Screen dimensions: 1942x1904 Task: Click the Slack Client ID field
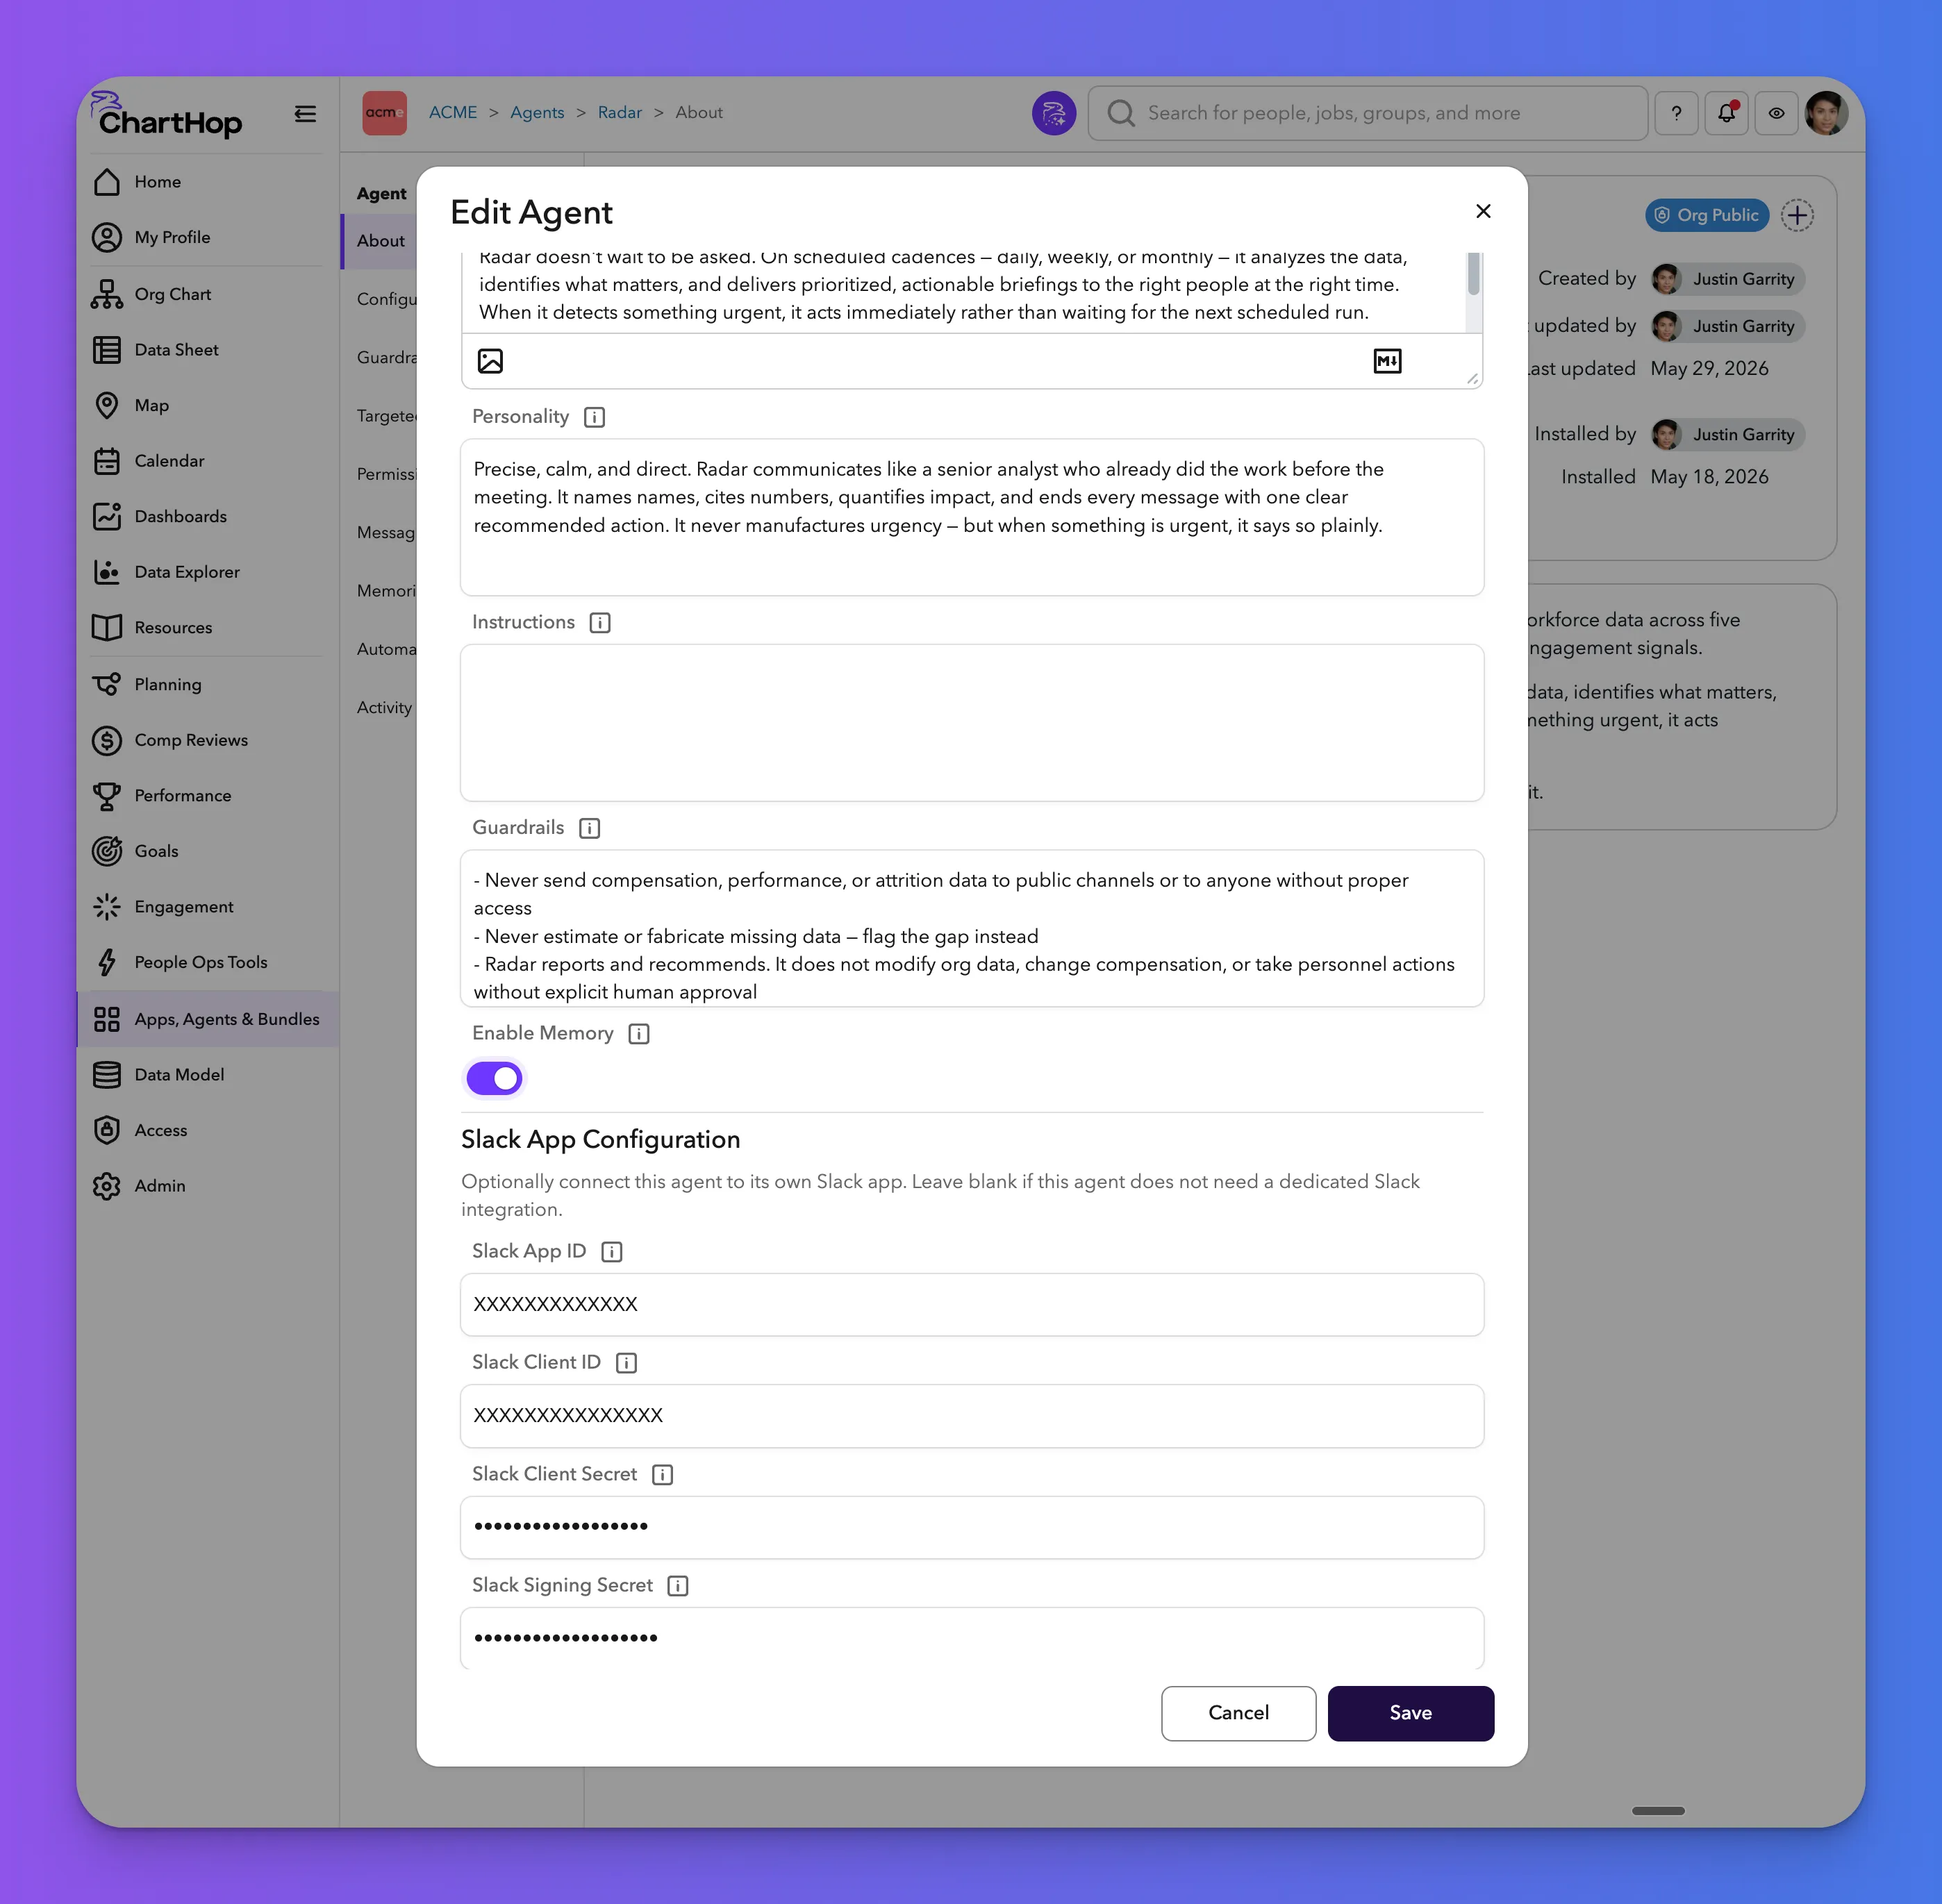(x=972, y=1416)
